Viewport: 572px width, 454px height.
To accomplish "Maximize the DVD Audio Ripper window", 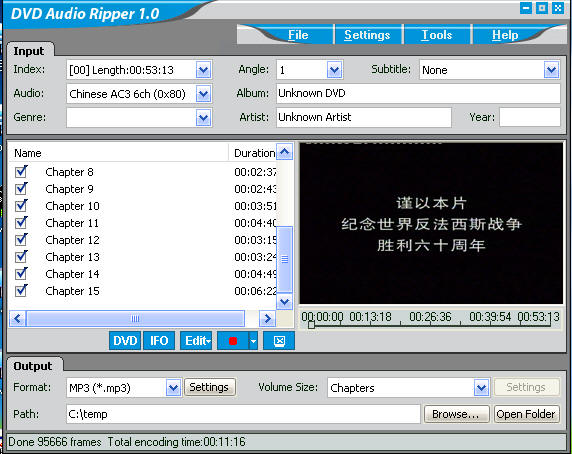I will coord(542,8).
